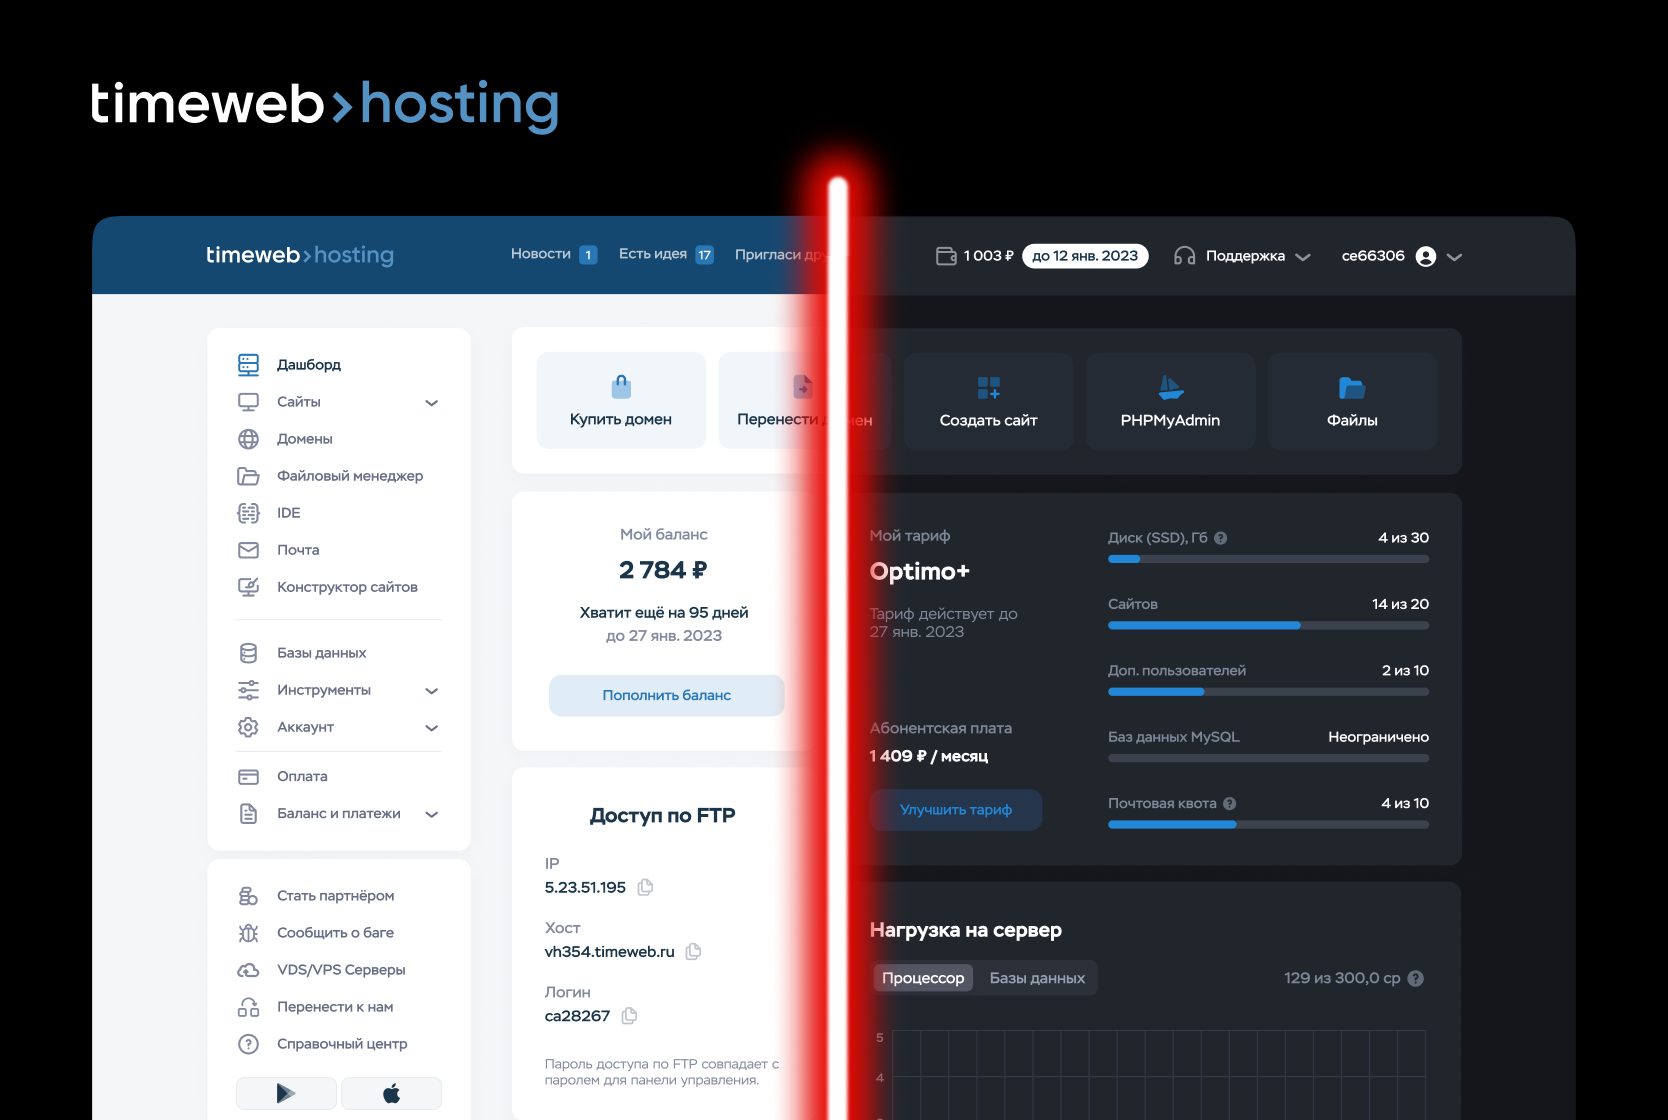This screenshot has width=1668, height=1120.
Task: Switch to the Процессор tab
Action: point(923,978)
